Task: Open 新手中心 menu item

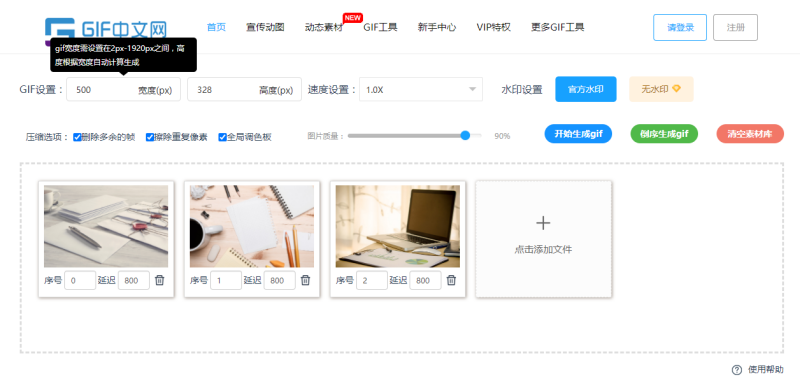Action: [x=437, y=28]
